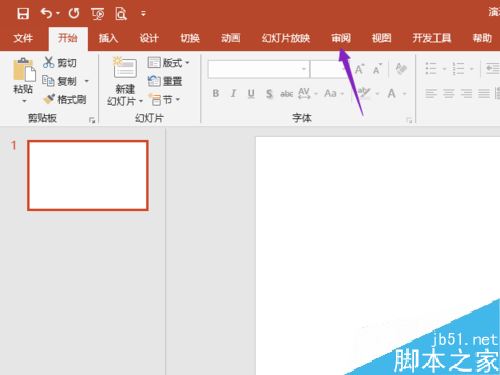
Task: Apply text highlight color pen
Action: [x=364, y=93]
